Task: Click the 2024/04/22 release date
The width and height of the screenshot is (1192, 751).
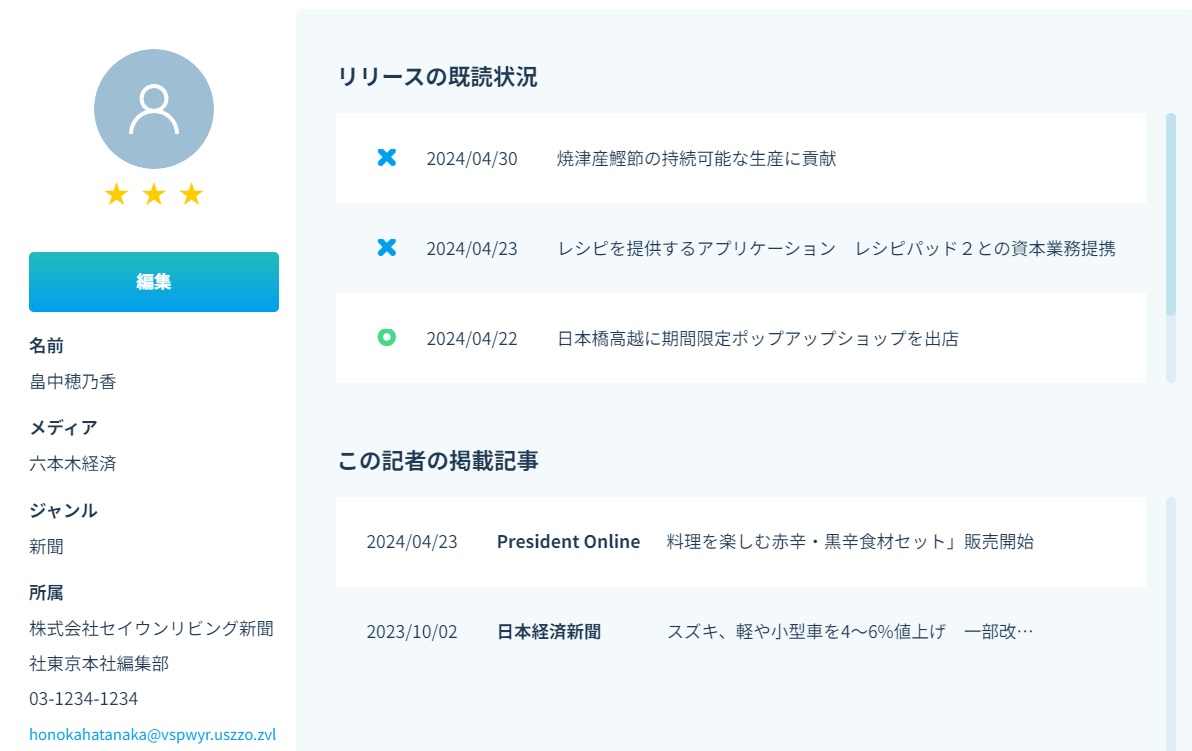Action: (x=472, y=339)
